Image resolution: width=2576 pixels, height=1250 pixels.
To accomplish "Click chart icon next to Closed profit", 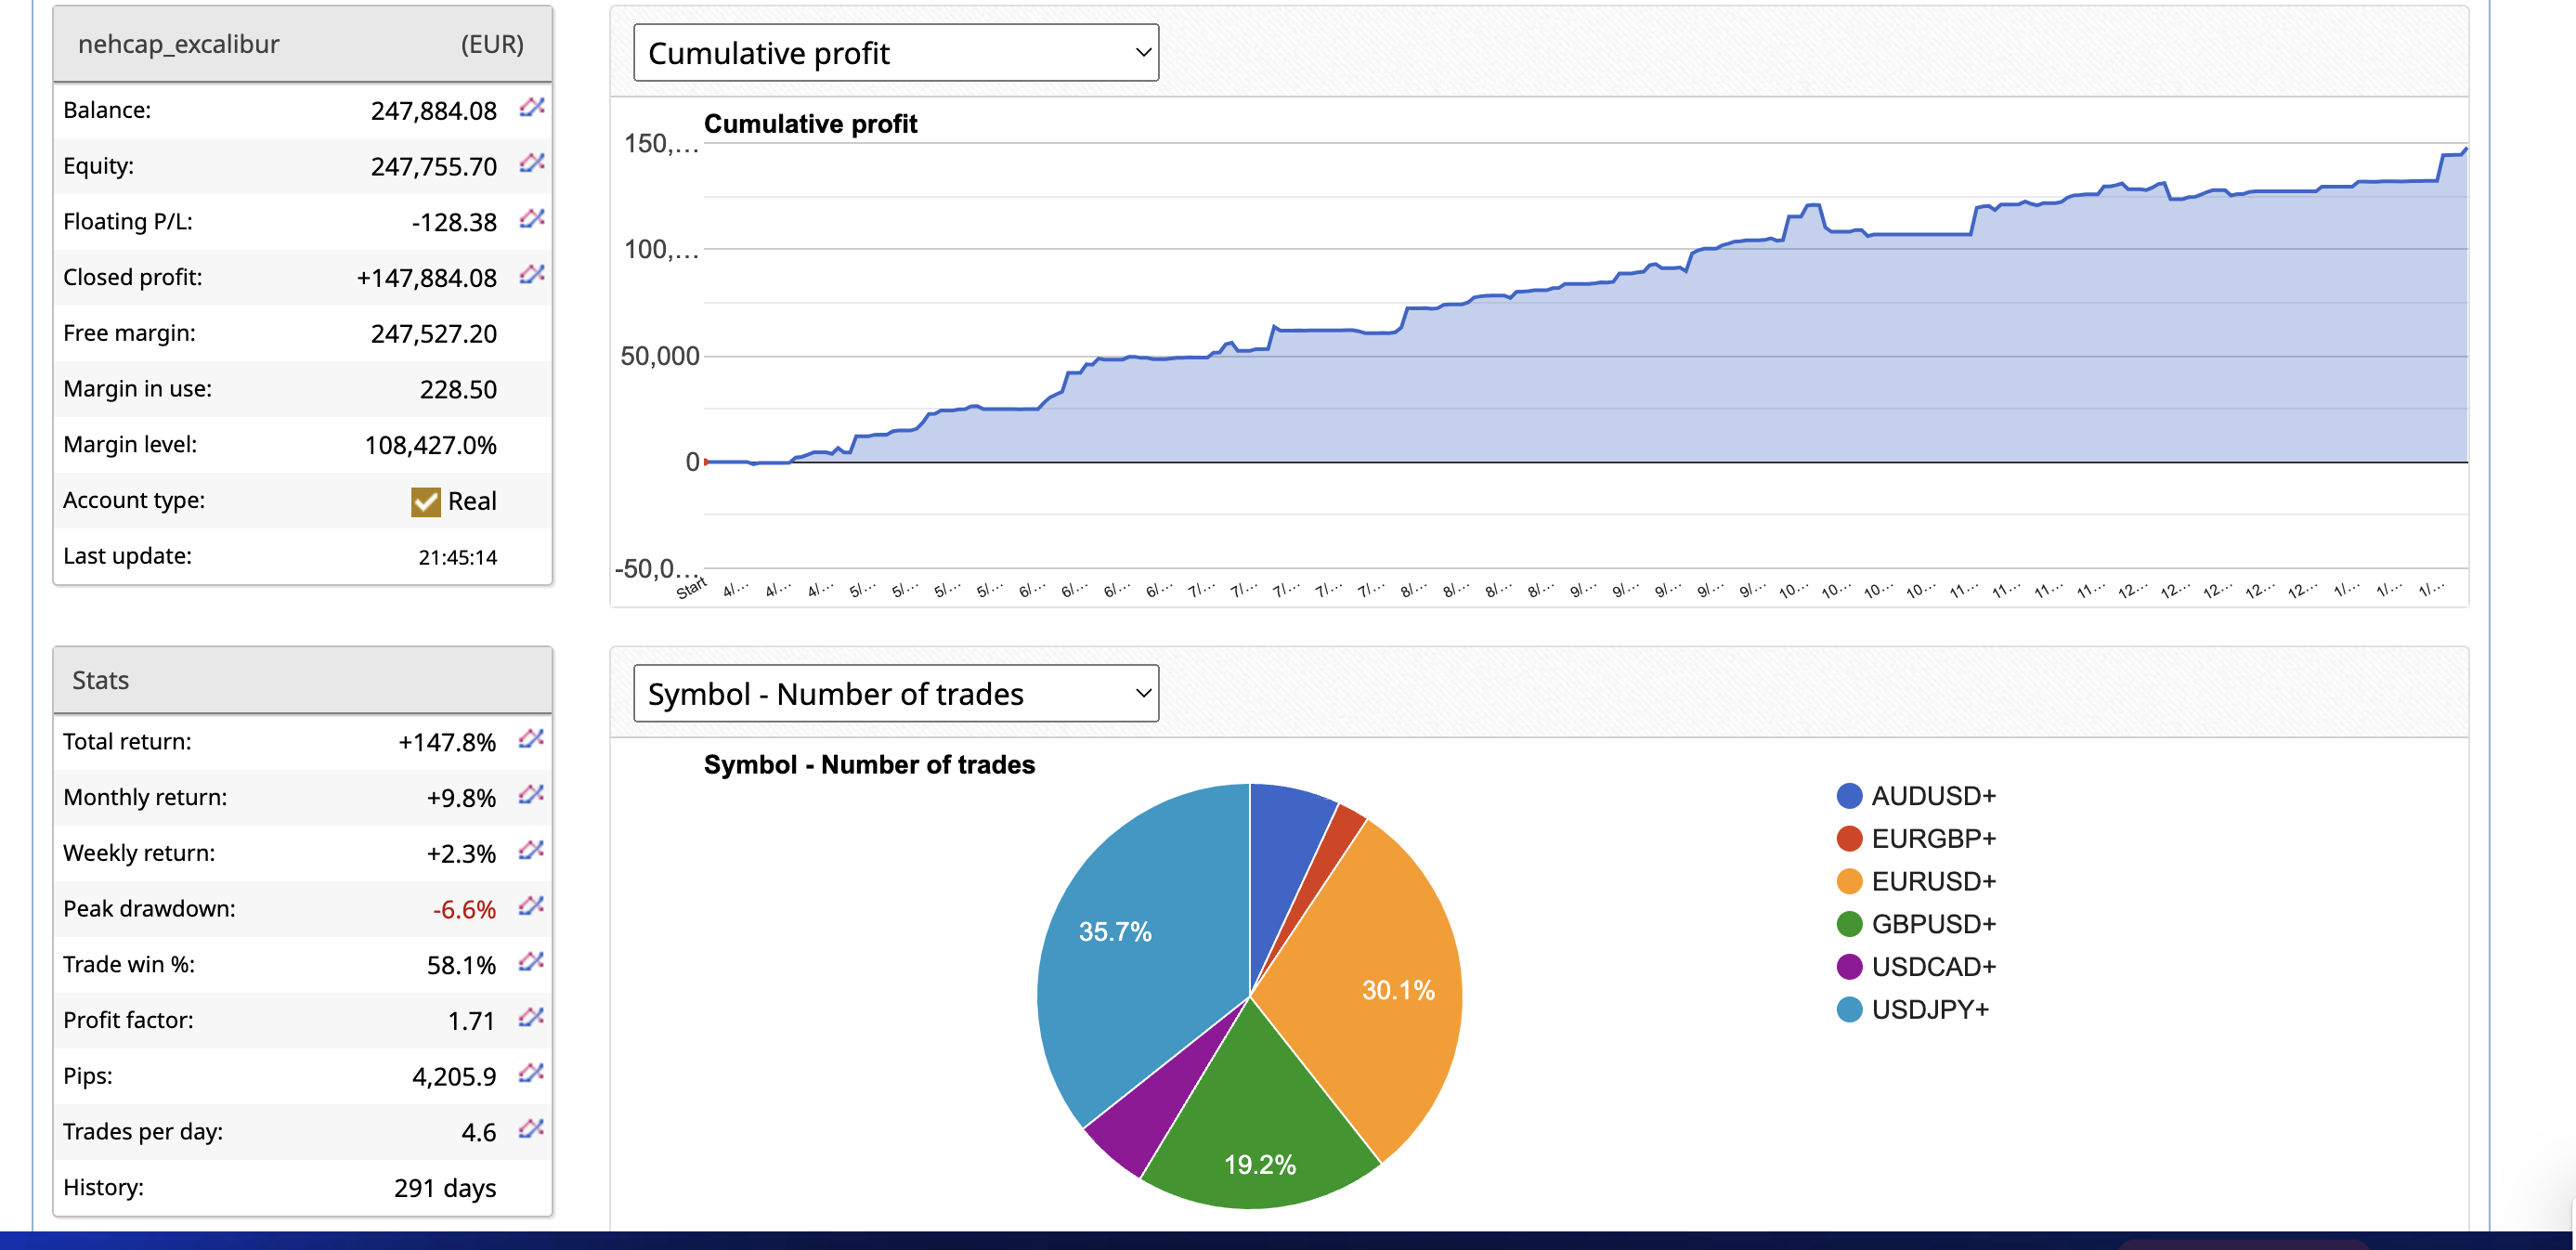I will click(531, 274).
